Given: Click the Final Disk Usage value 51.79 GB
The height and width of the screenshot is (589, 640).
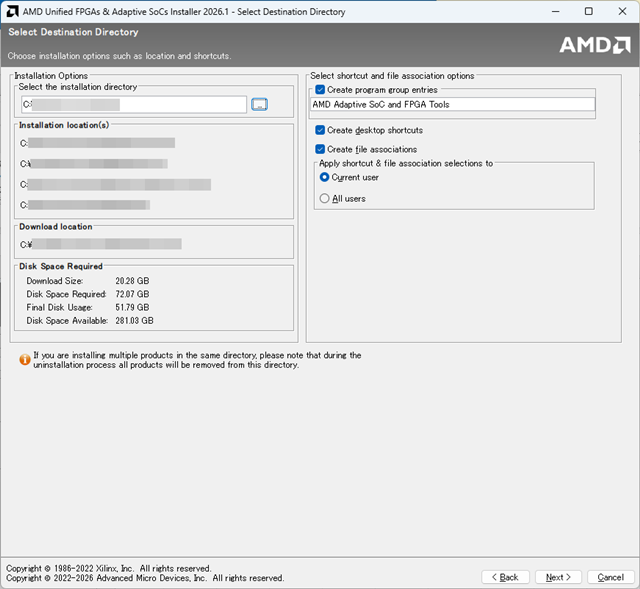Looking at the screenshot, I should 132,307.
